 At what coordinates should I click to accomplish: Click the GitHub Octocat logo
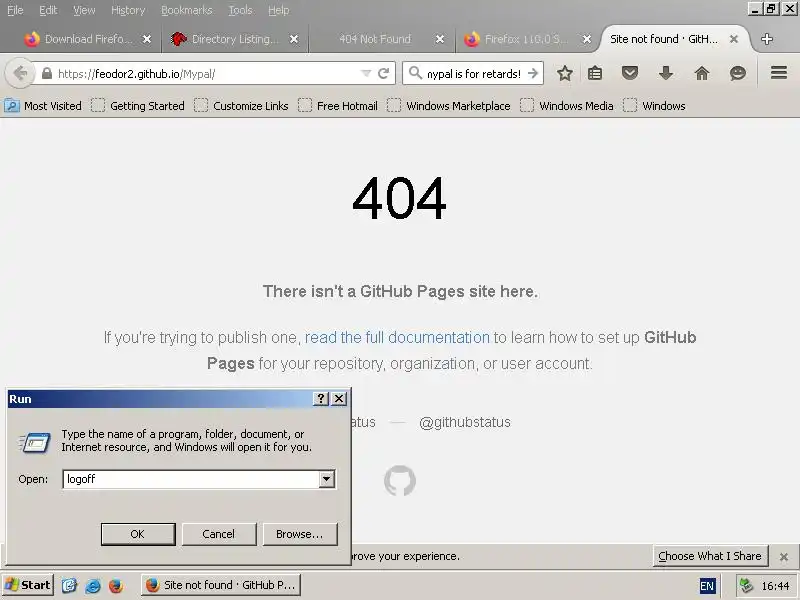(399, 480)
